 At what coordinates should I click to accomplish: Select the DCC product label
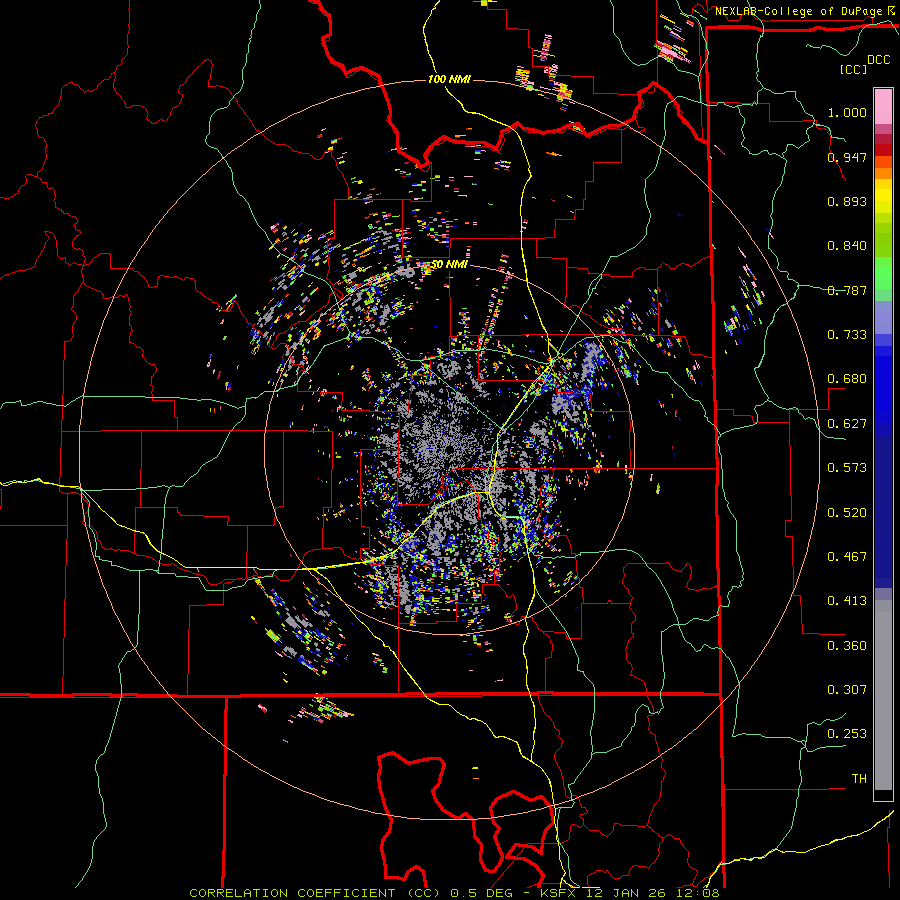click(878, 60)
